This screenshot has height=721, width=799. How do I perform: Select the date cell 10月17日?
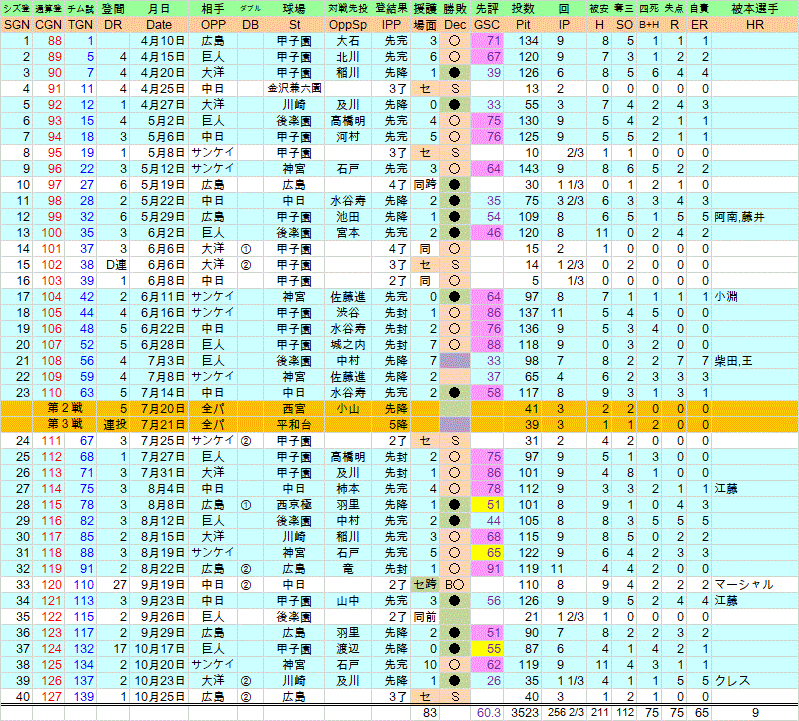(159, 649)
